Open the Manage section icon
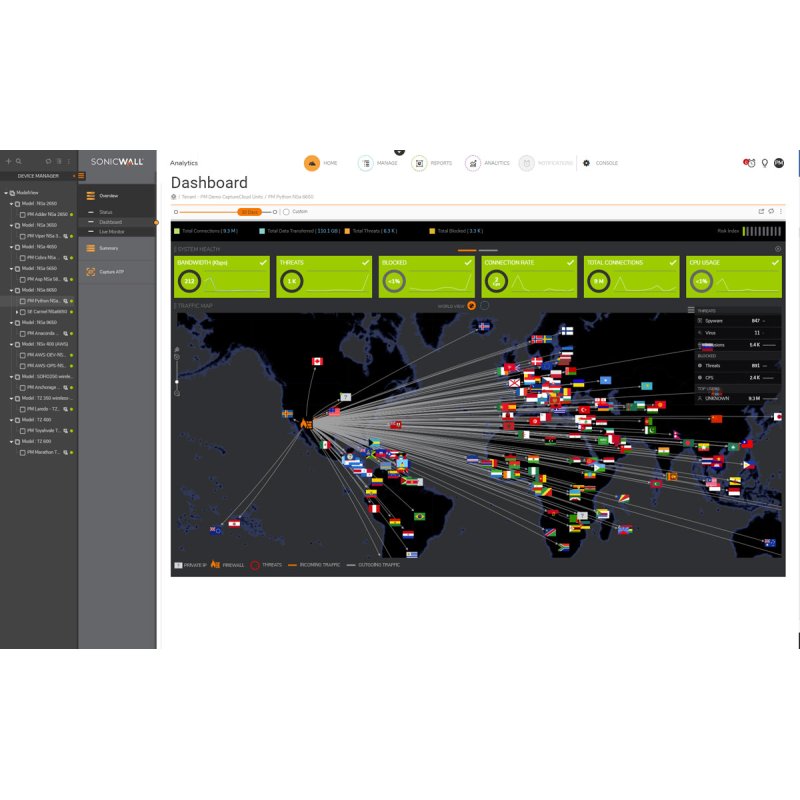800x800 pixels. [x=364, y=162]
